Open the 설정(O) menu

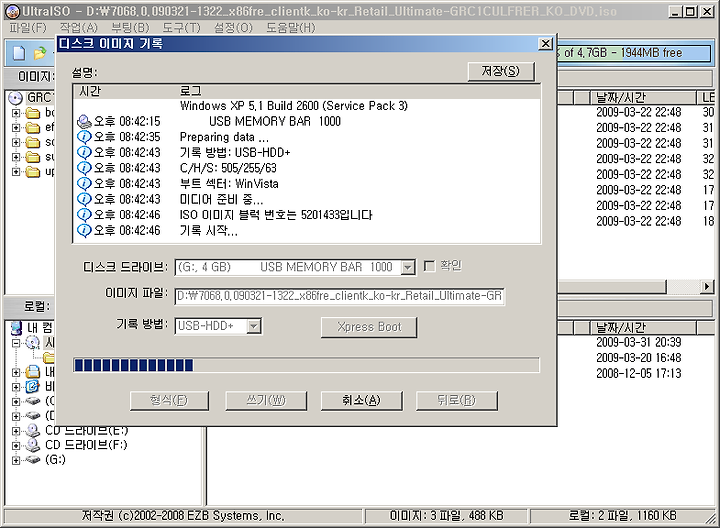pos(233,28)
